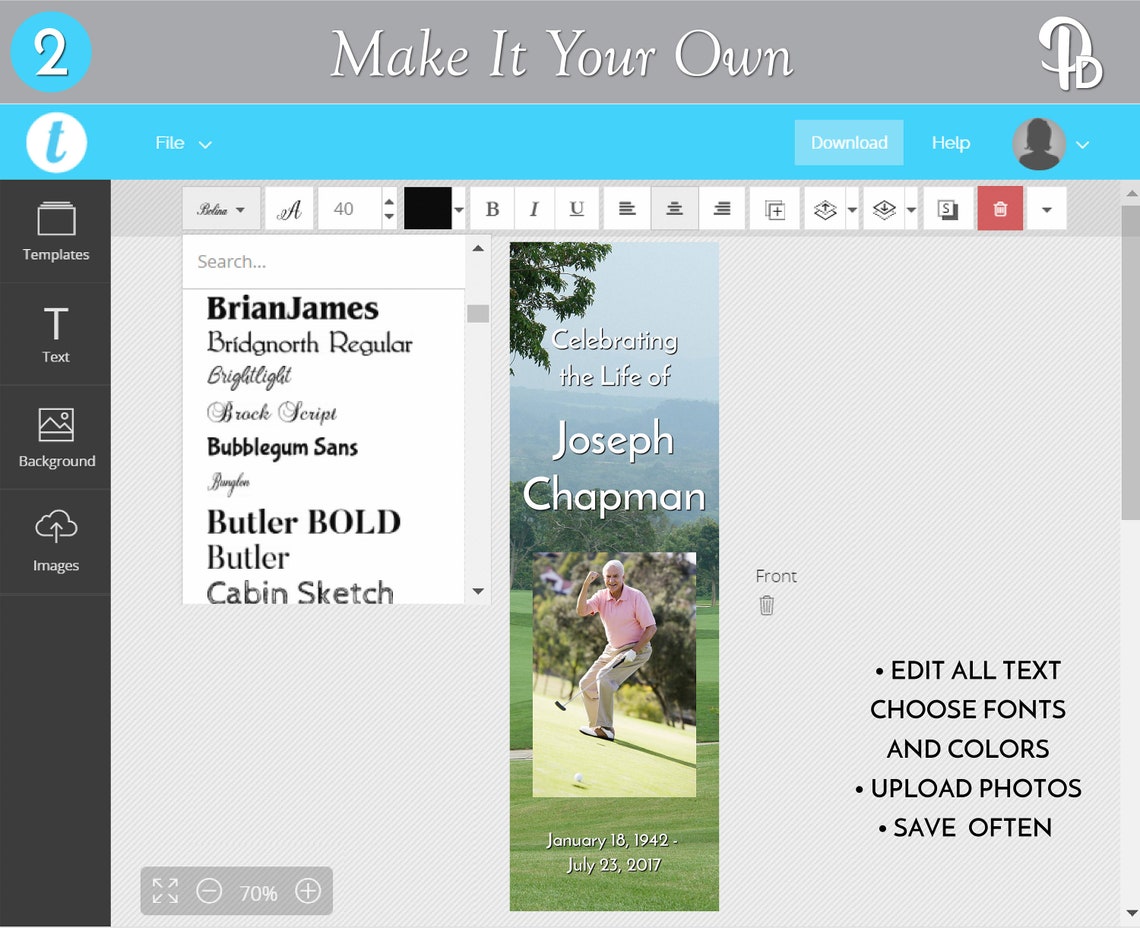
Task: Toggle underline text formatting
Action: (576, 208)
